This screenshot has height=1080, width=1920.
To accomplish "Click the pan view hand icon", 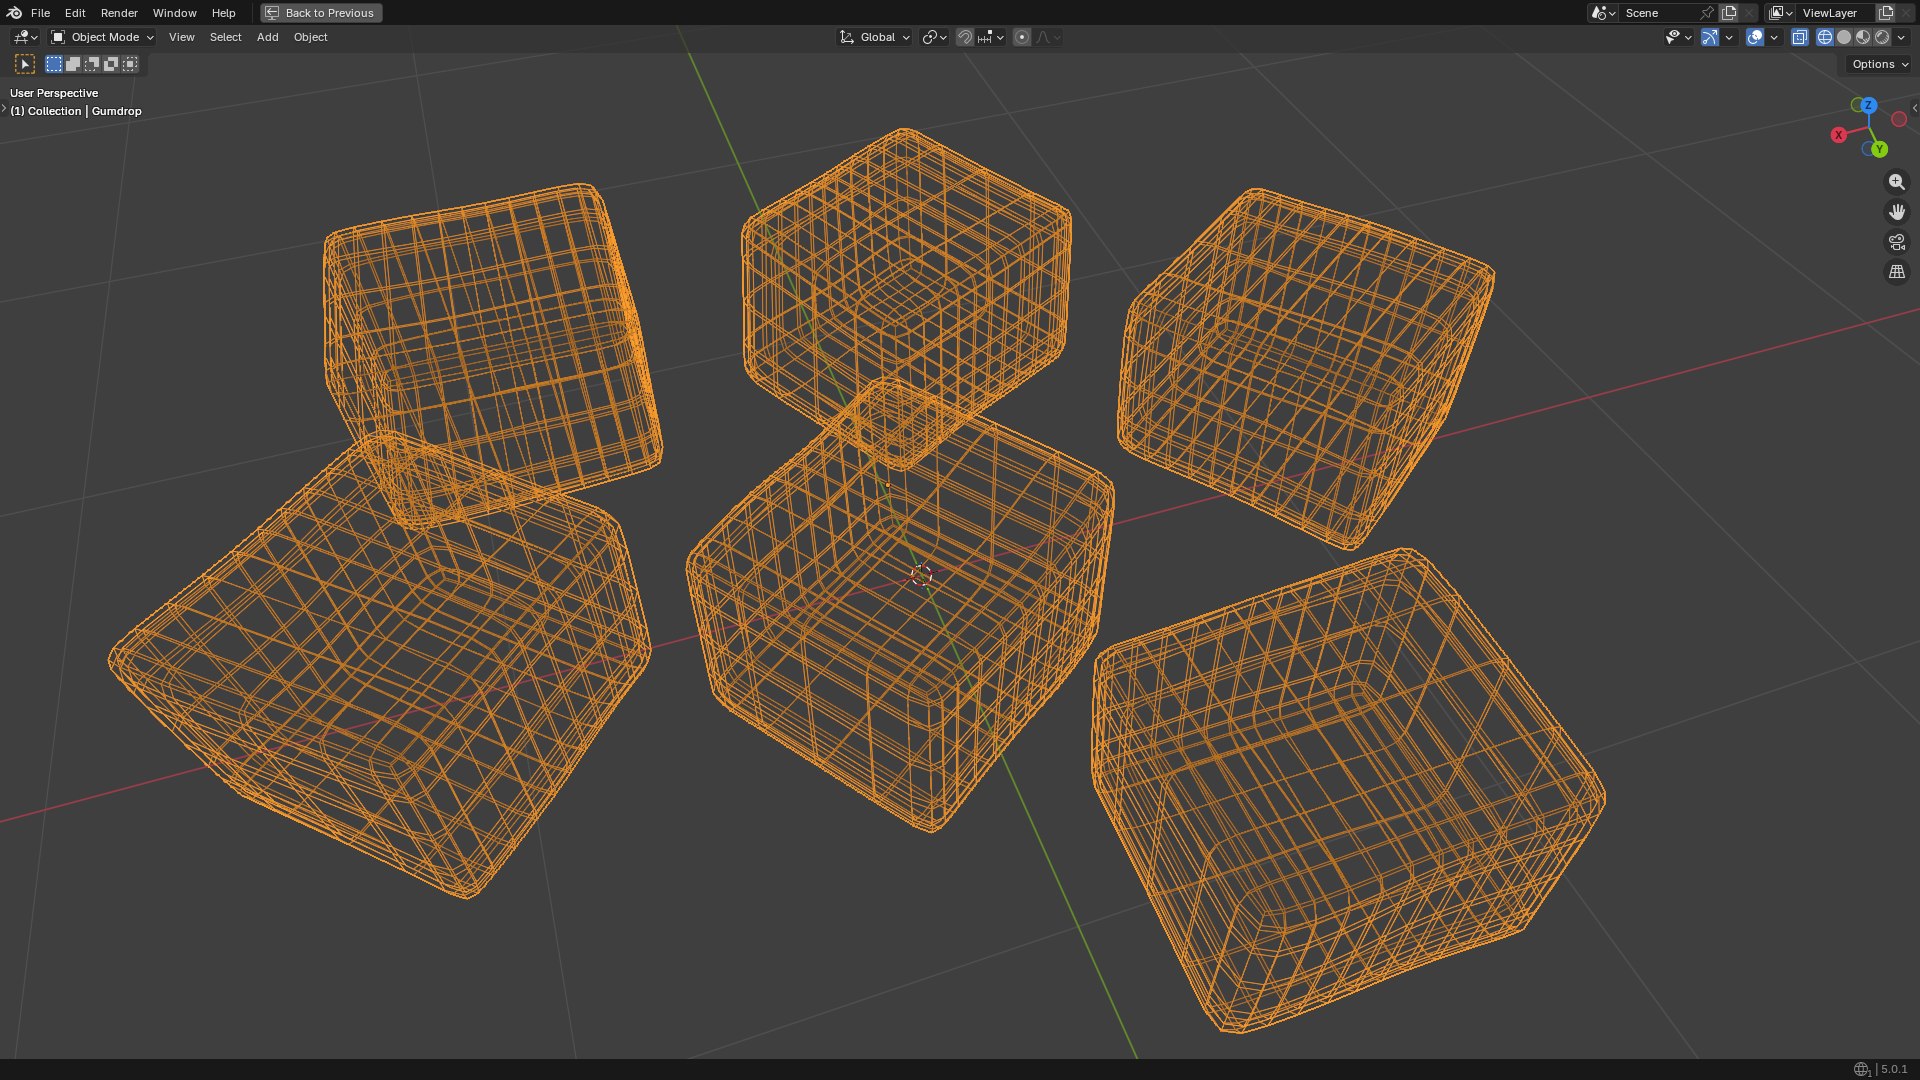I will click(x=1896, y=212).
